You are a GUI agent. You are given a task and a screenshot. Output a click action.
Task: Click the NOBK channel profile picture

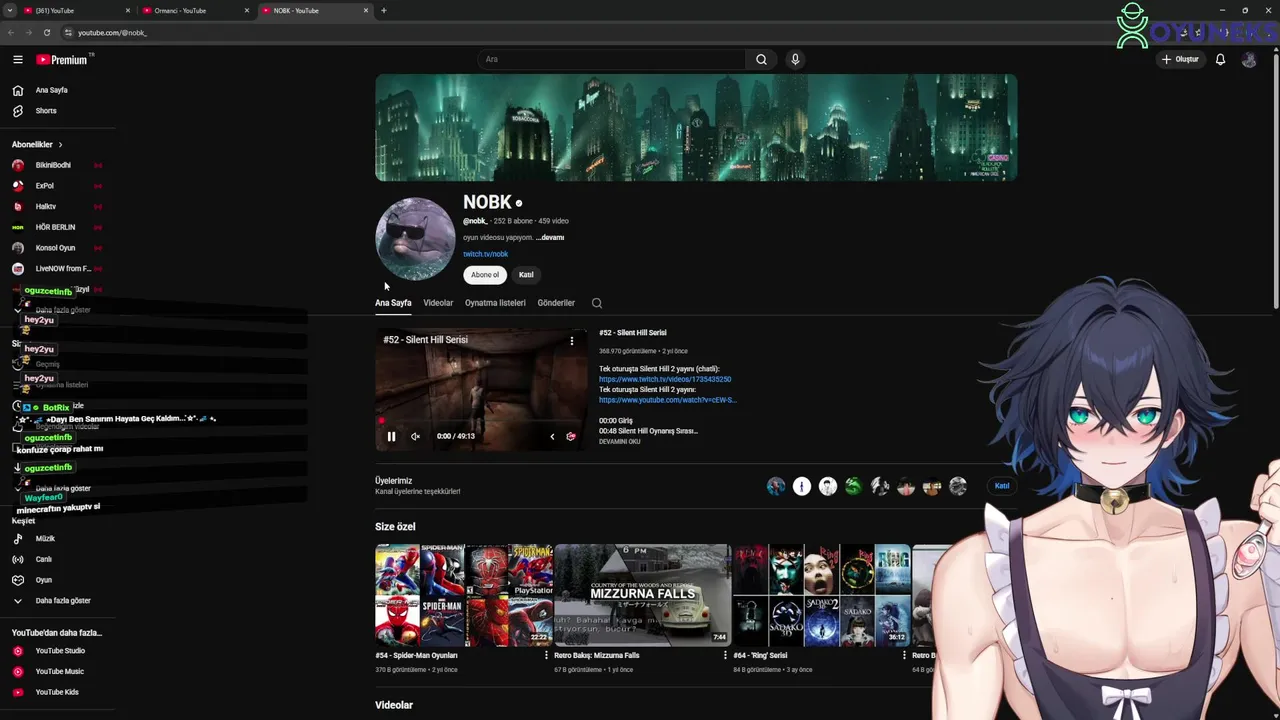click(x=415, y=239)
